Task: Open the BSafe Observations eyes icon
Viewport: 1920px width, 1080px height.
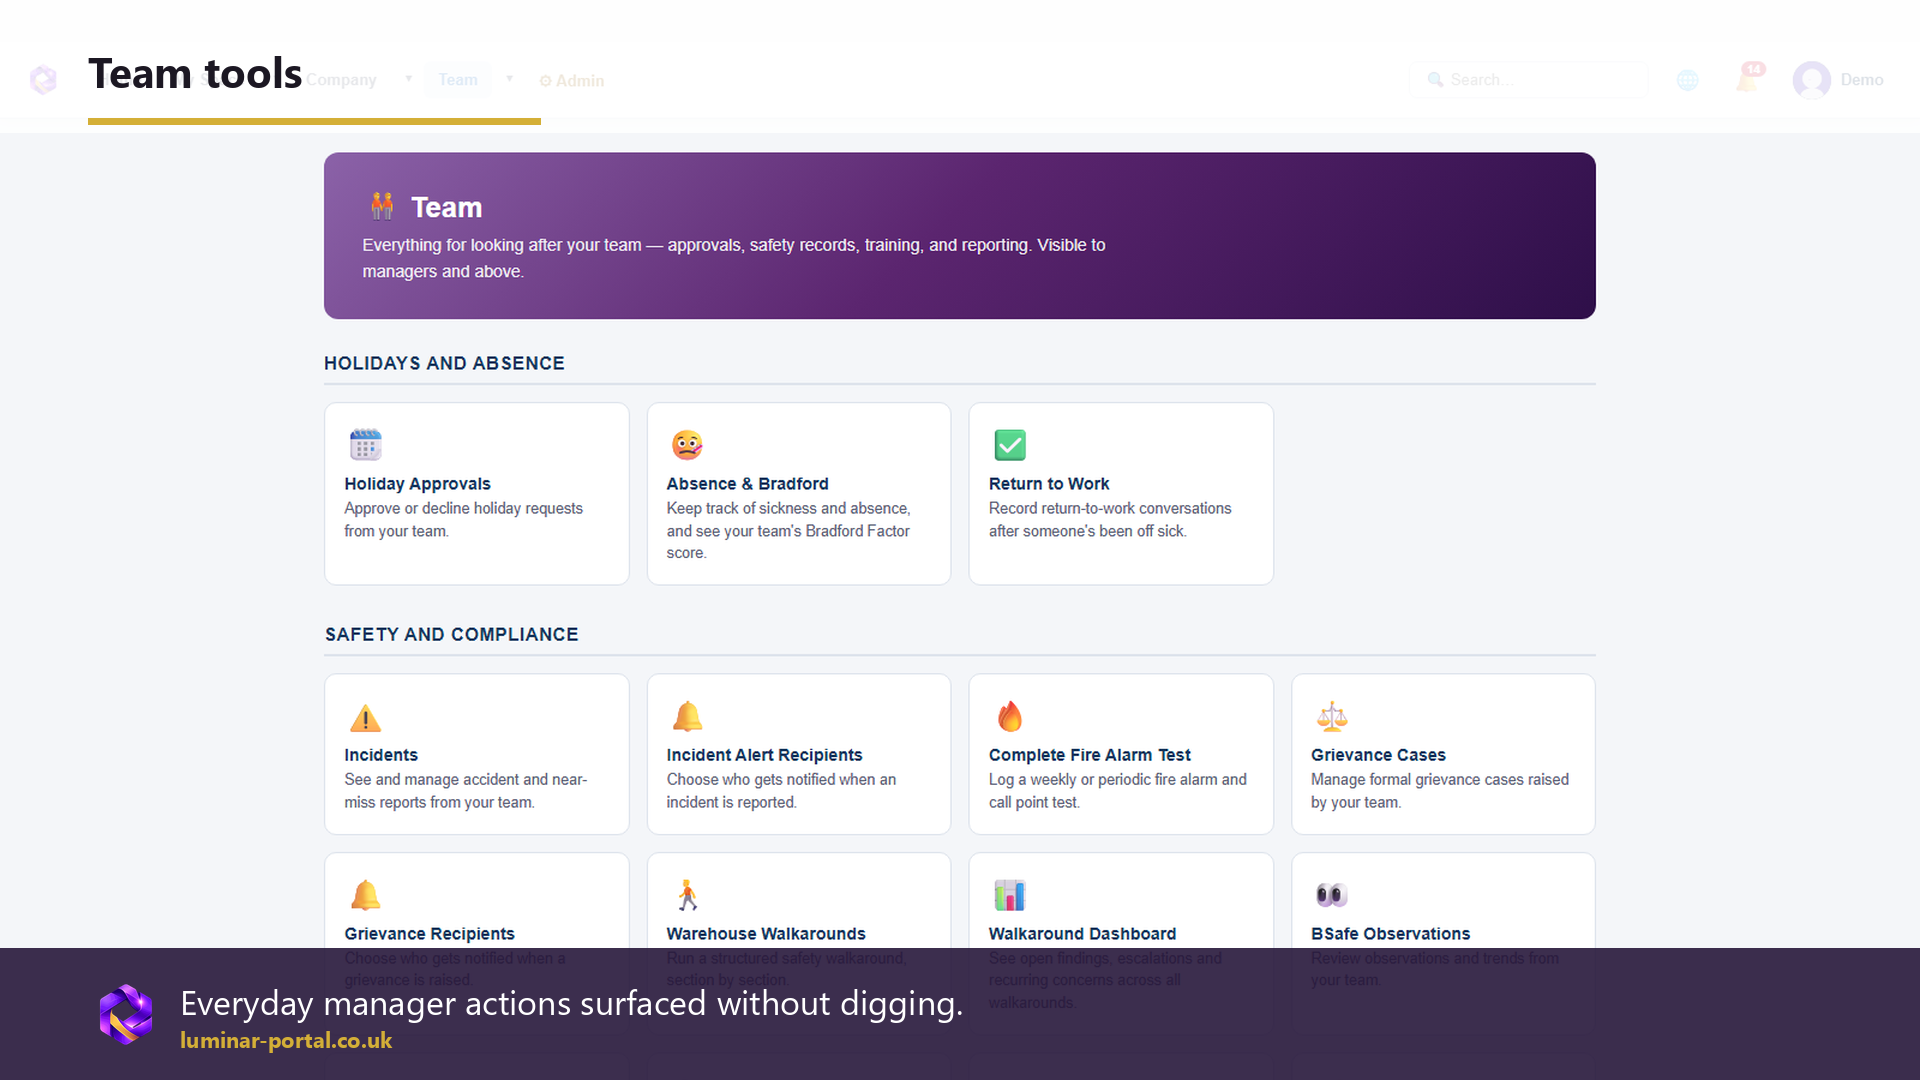Action: pyautogui.click(x=1332, y=895)
